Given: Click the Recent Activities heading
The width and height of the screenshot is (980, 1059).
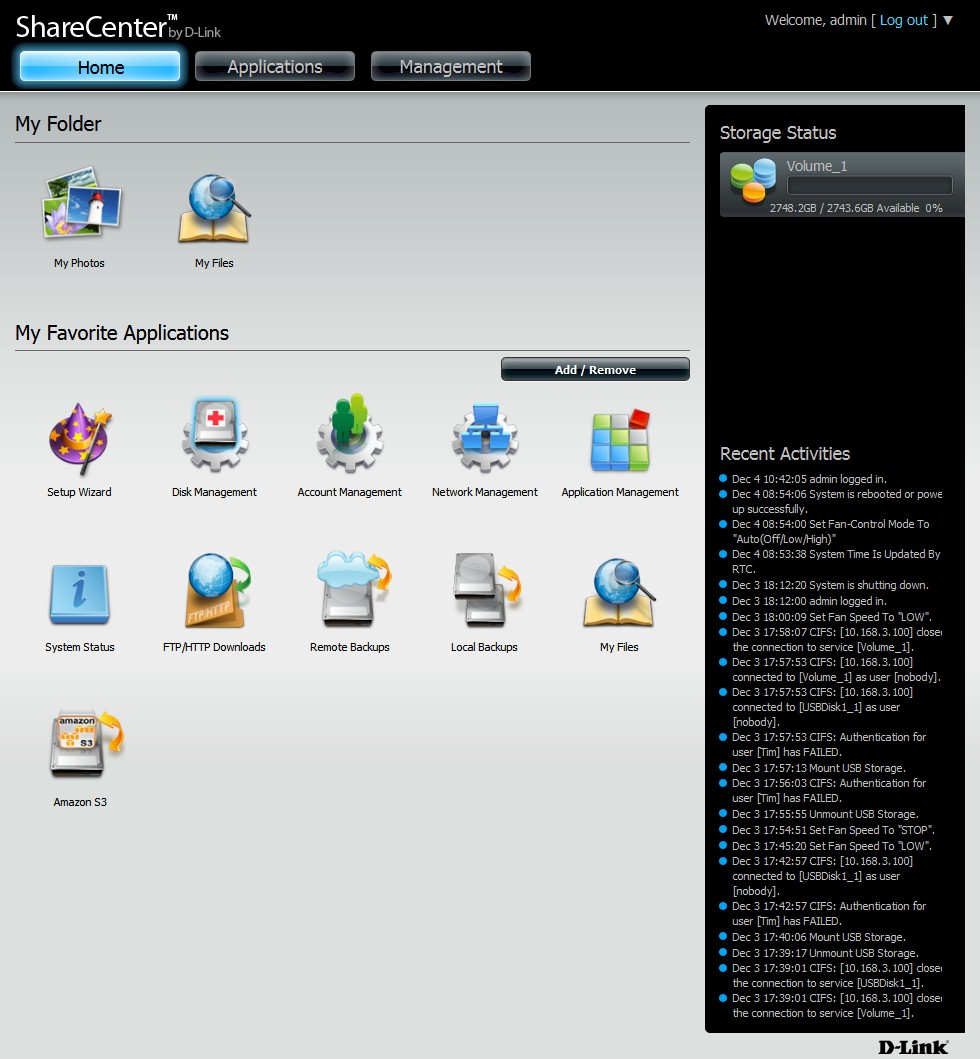Looking at the screenshot, I should [x=785, y=454].
